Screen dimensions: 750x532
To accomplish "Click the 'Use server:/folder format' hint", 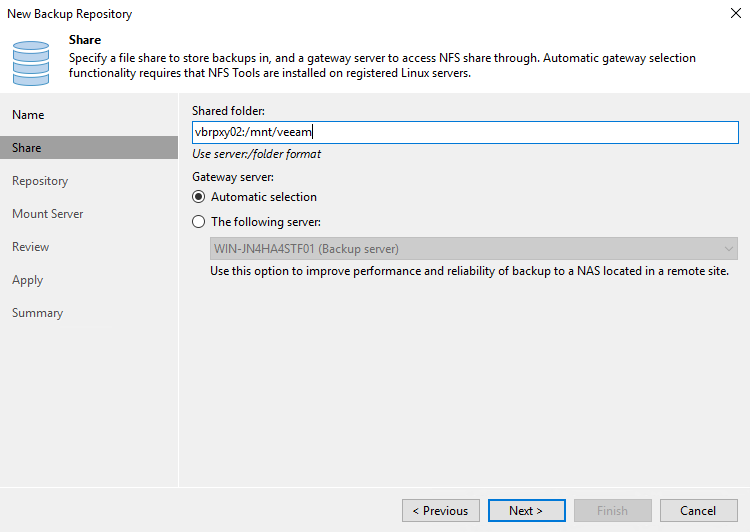I will pyautogui.click(x=256, y=154).
